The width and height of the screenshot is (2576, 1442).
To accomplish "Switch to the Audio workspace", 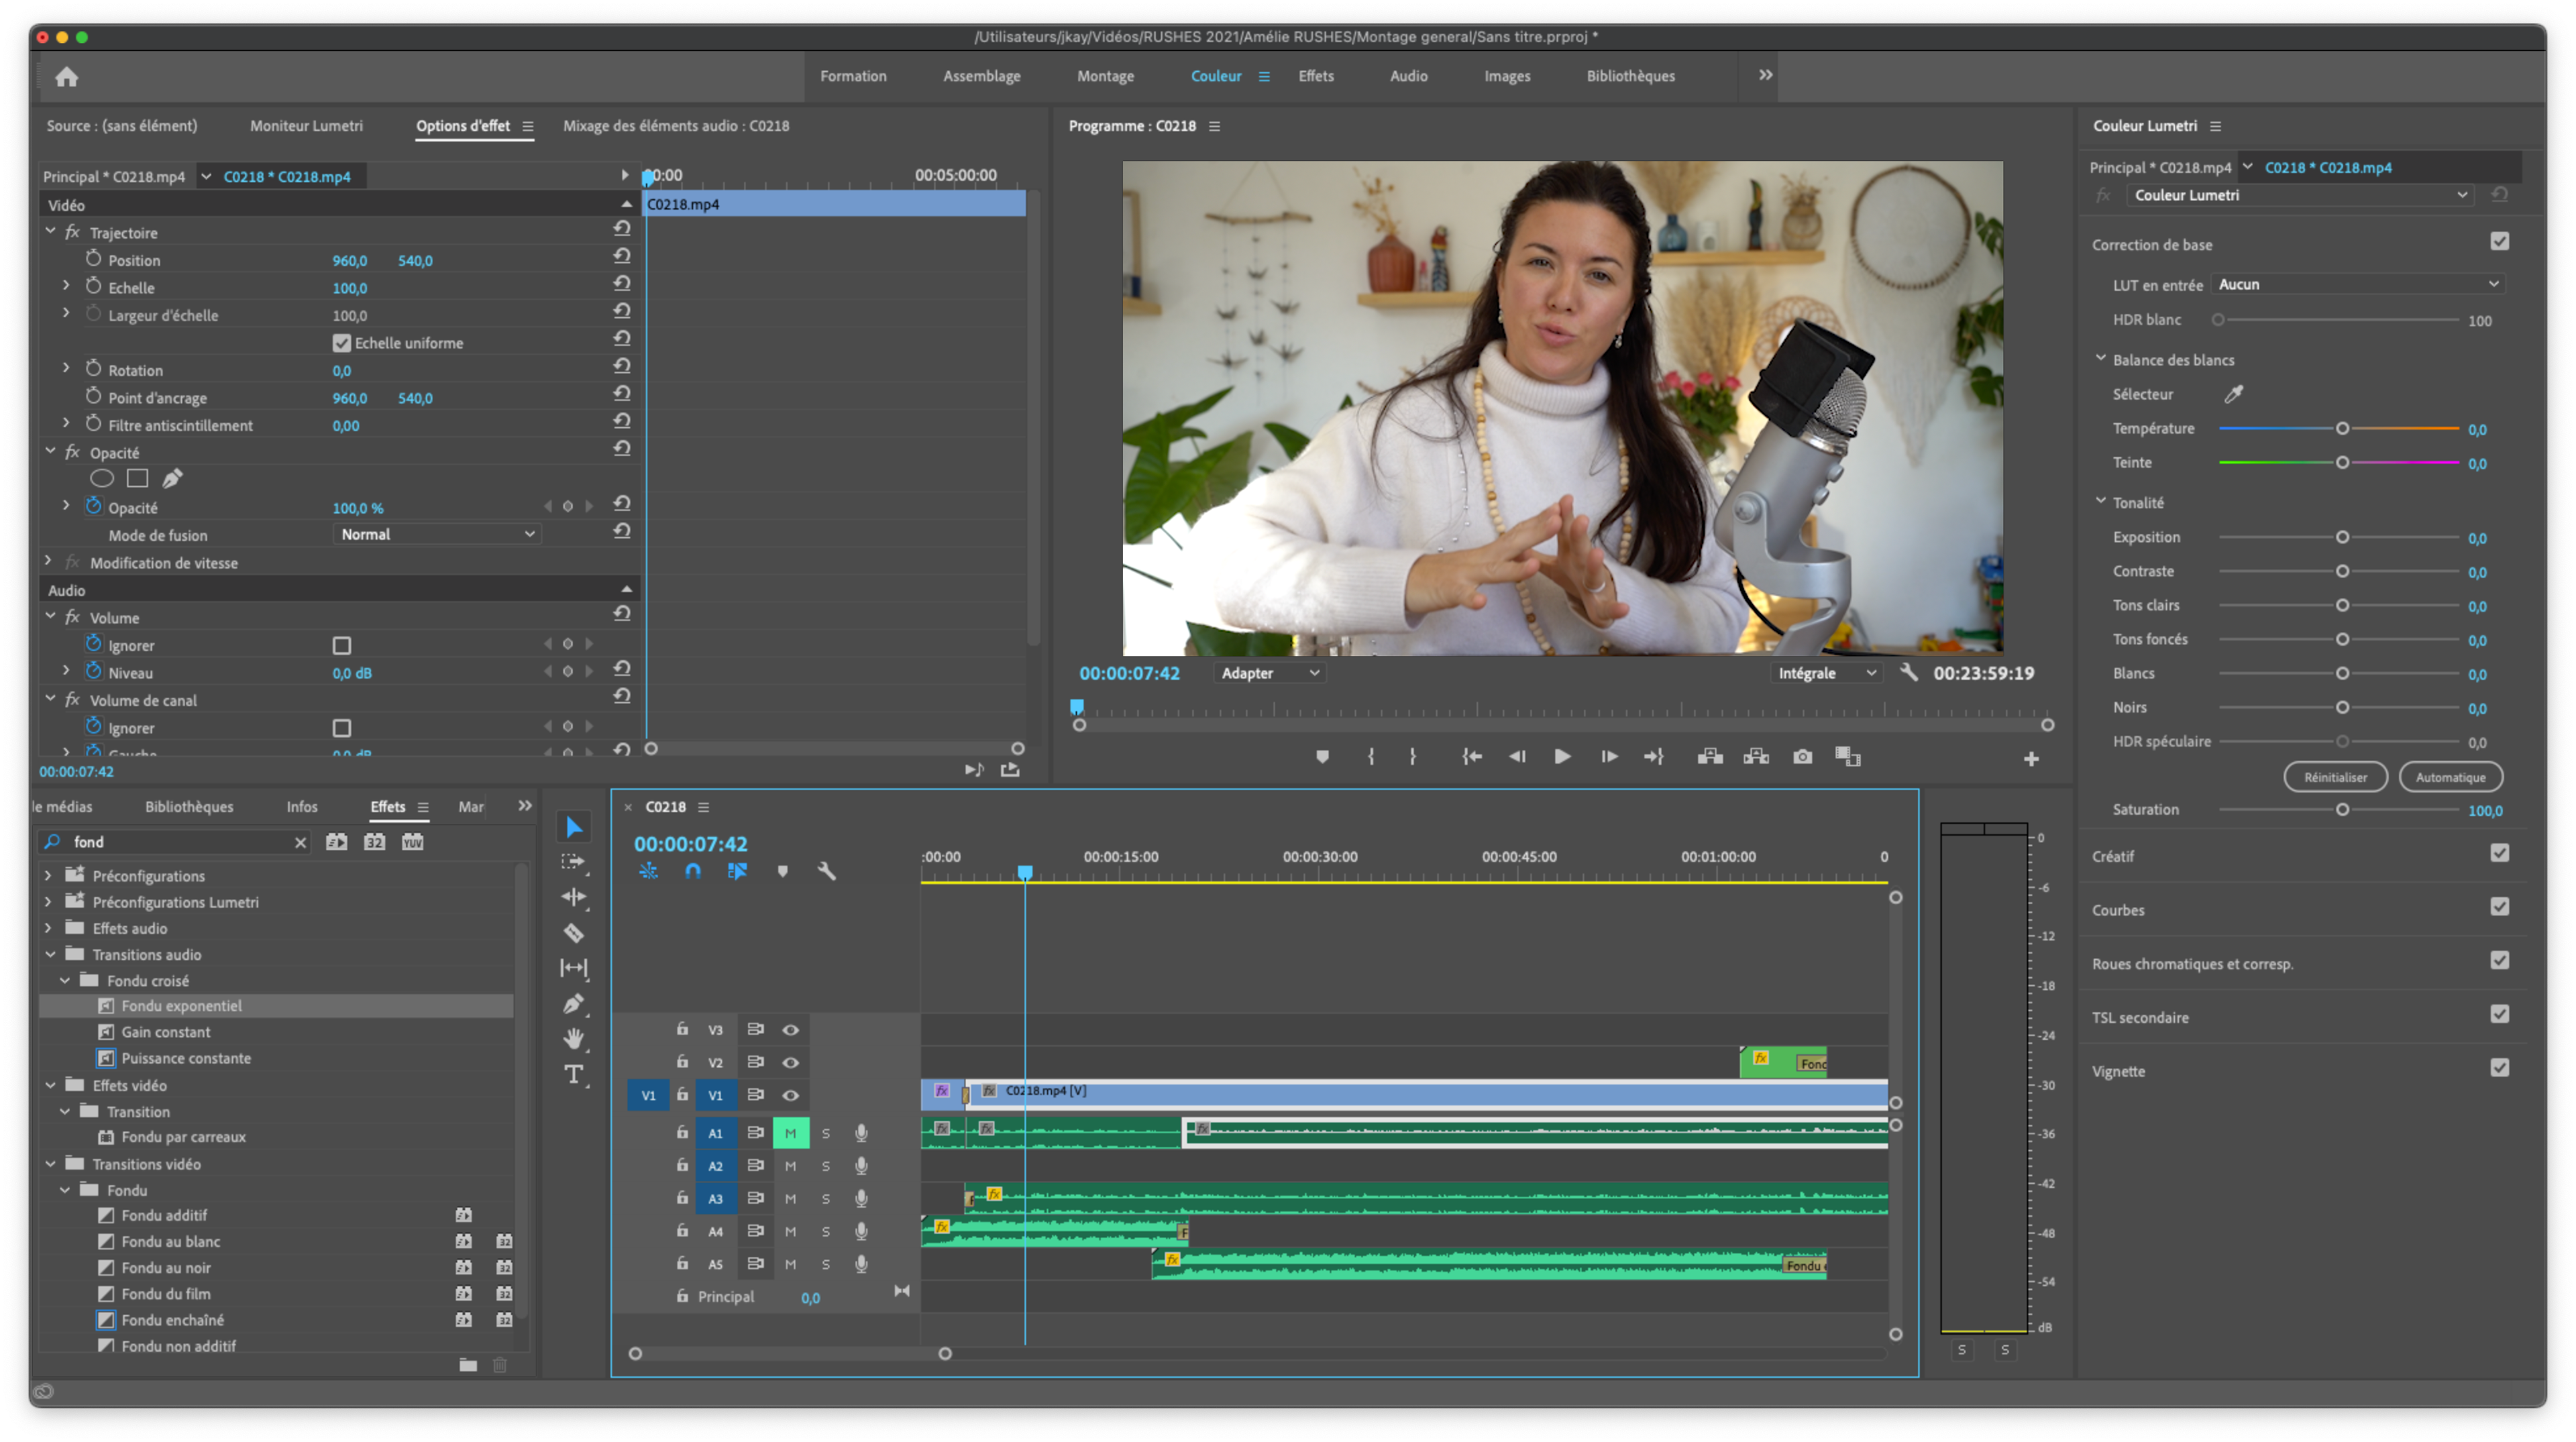I will (x=1408, y=76).
